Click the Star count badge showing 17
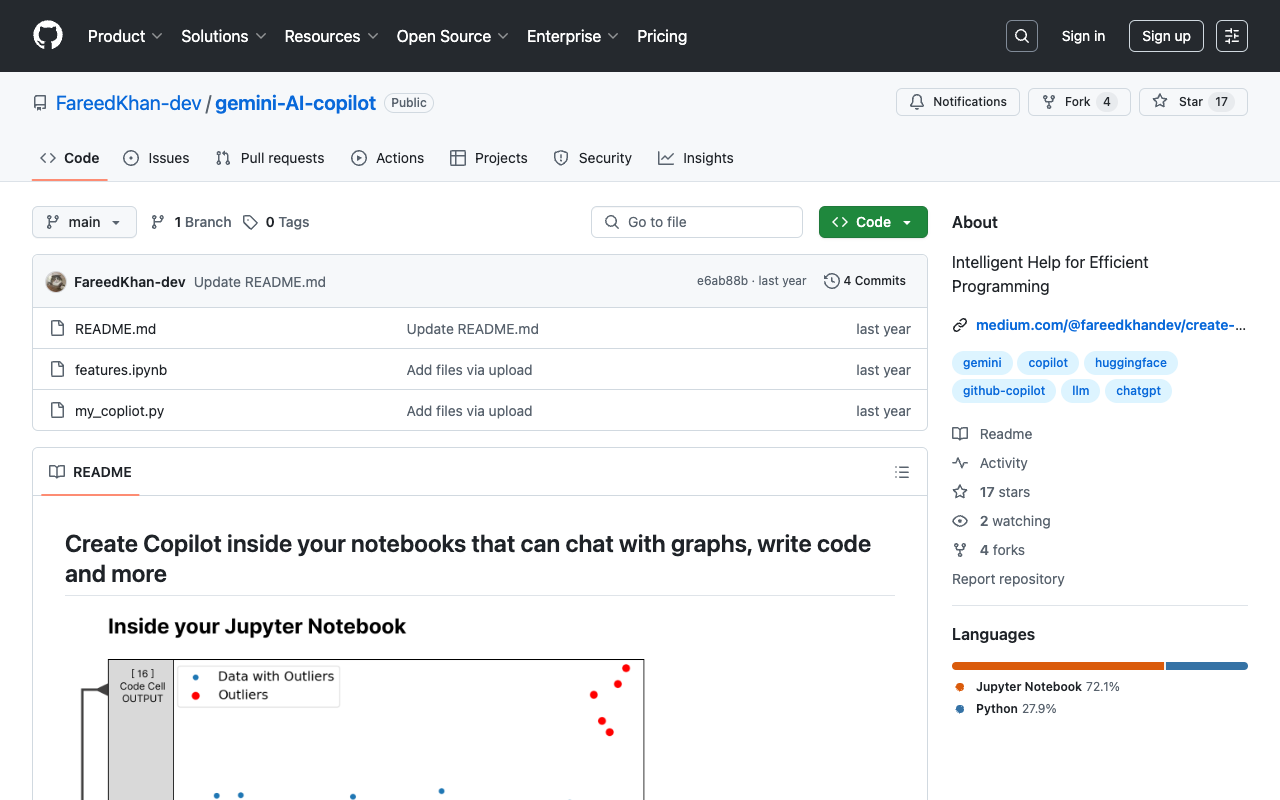Image resolution: width=1280 pixels, height=800 pixels. click(1221, 102)
